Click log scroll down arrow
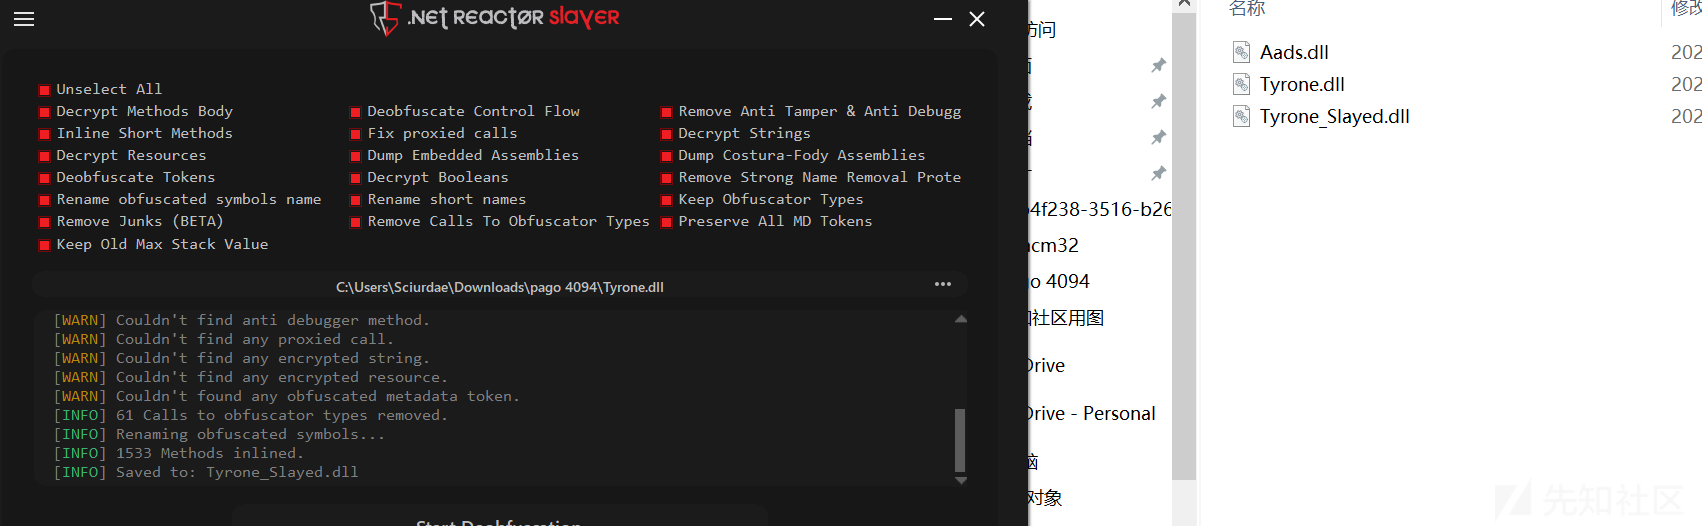This screenshot has height=526, width=1702. pyautogui.click(x=961, y=481)
